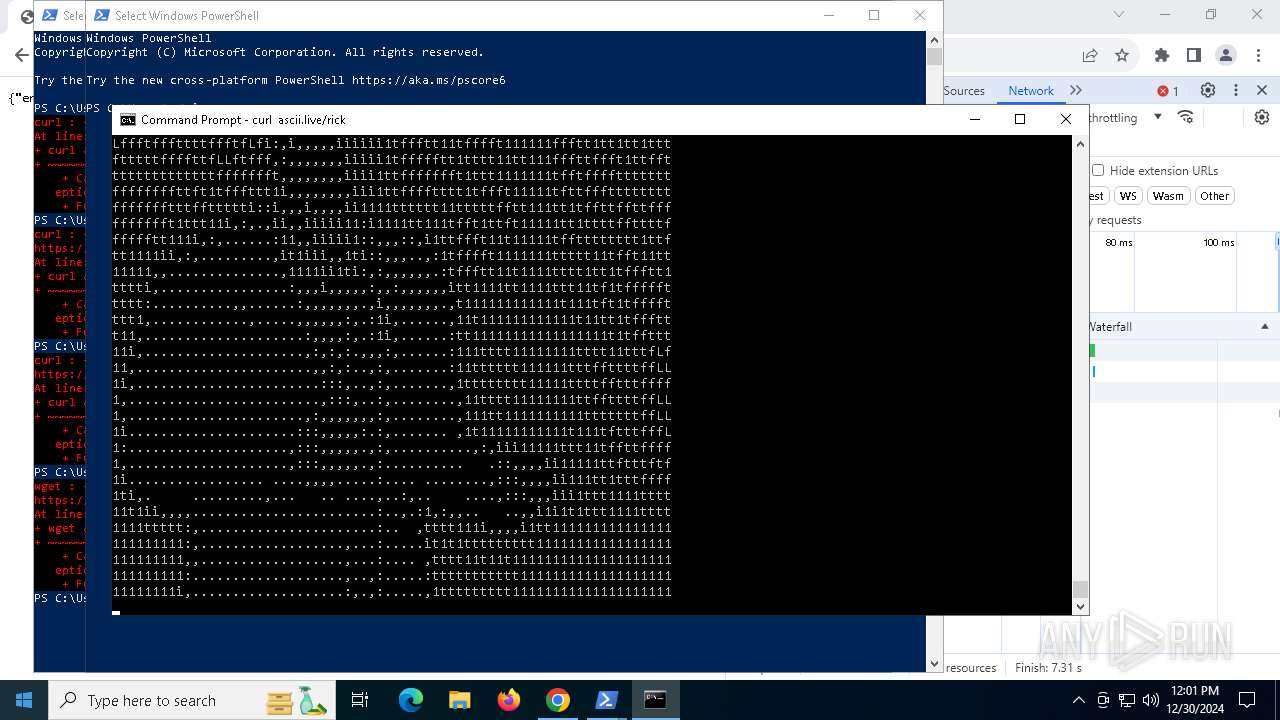This screenshot has width=1280, height=720.
Task: Close the DevTools panel
Action: [1262, 90]
